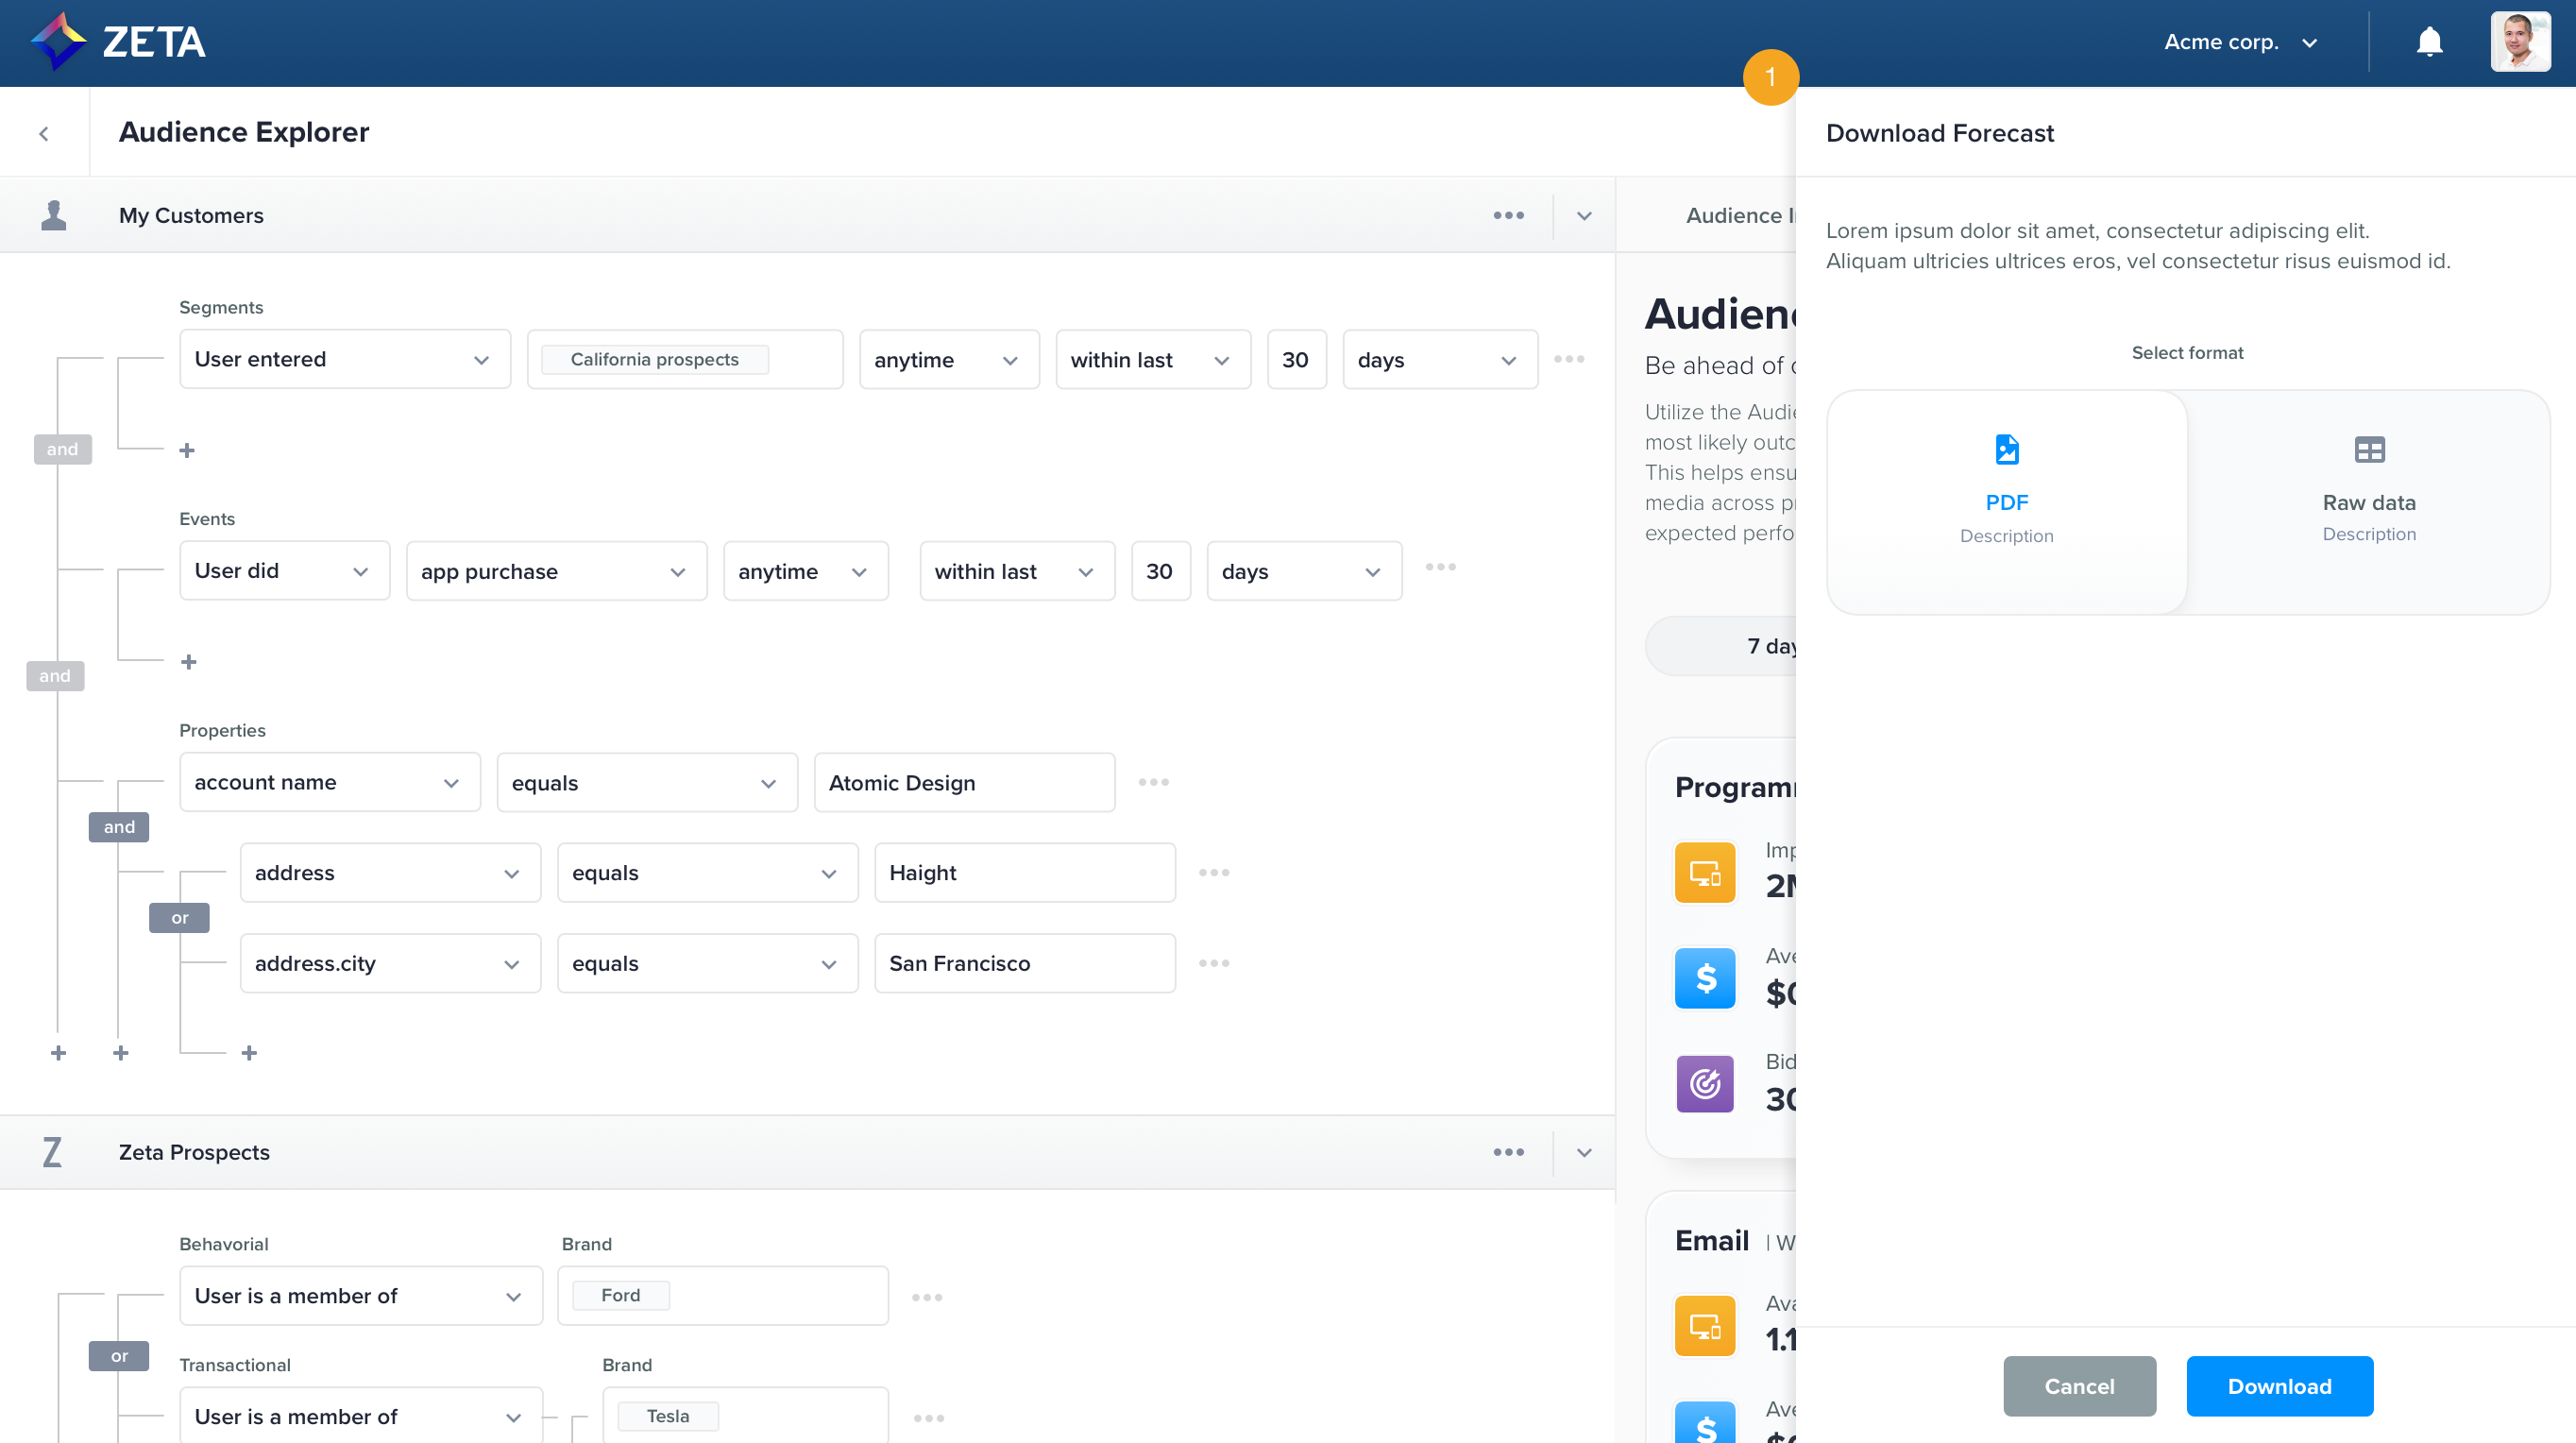Open the Haight row three-dot options

pos(1214,872)
